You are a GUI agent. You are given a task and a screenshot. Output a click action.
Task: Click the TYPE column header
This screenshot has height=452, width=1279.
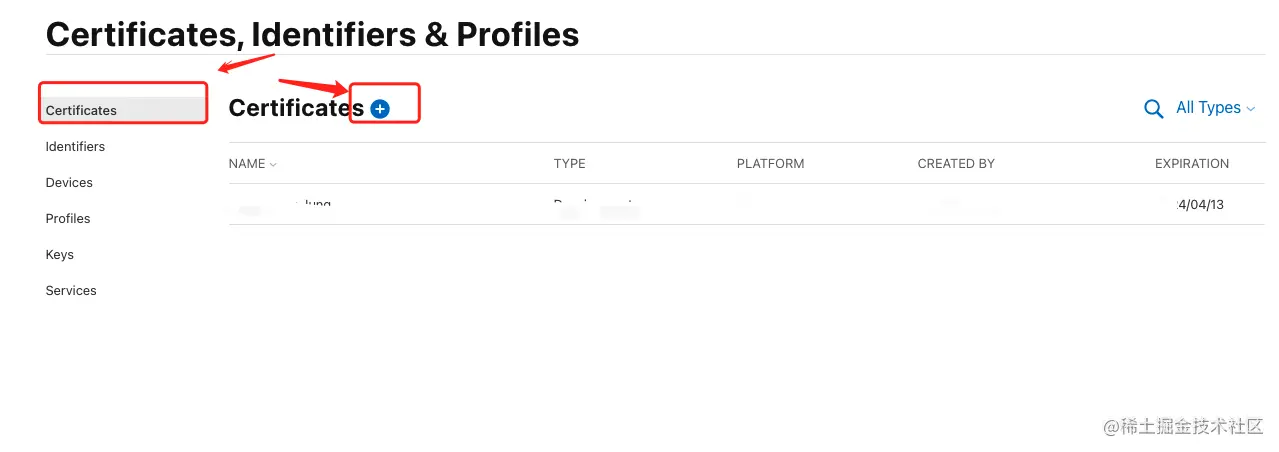(x=570, y=164)
